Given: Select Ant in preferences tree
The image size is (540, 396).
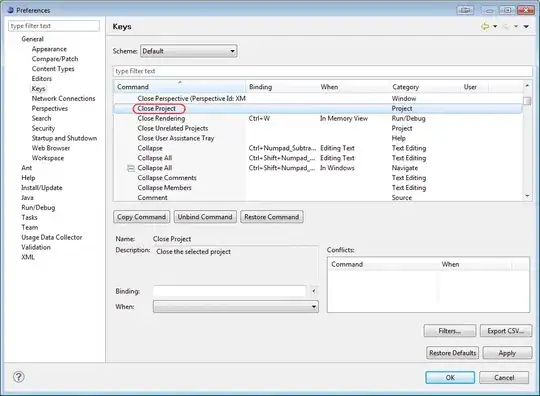Looking at the screenshot, I should pos(27,168).
